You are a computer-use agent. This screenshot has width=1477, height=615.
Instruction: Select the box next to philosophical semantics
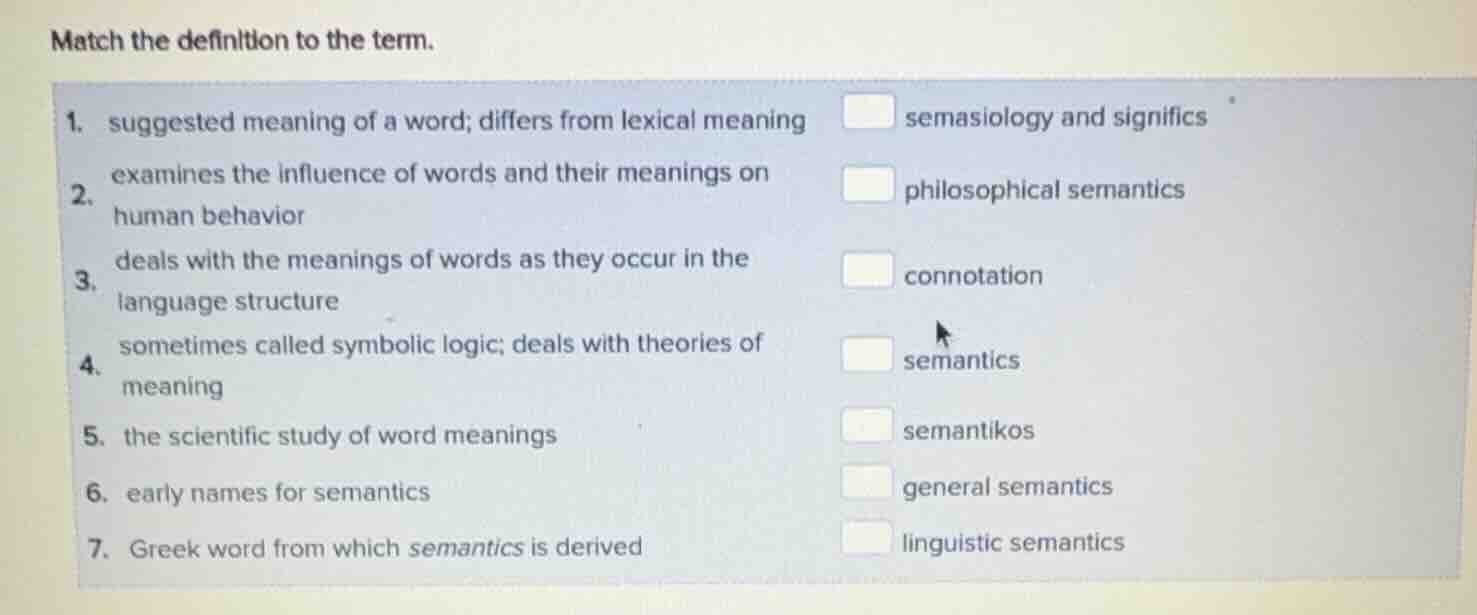click(x=866, y=185)
